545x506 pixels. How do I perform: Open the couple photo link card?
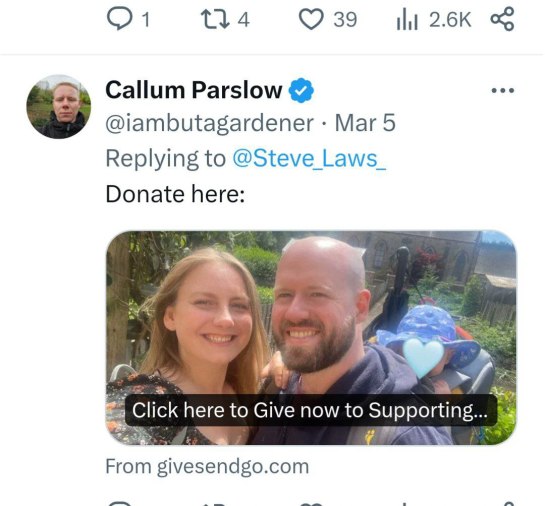pos(311,337)
